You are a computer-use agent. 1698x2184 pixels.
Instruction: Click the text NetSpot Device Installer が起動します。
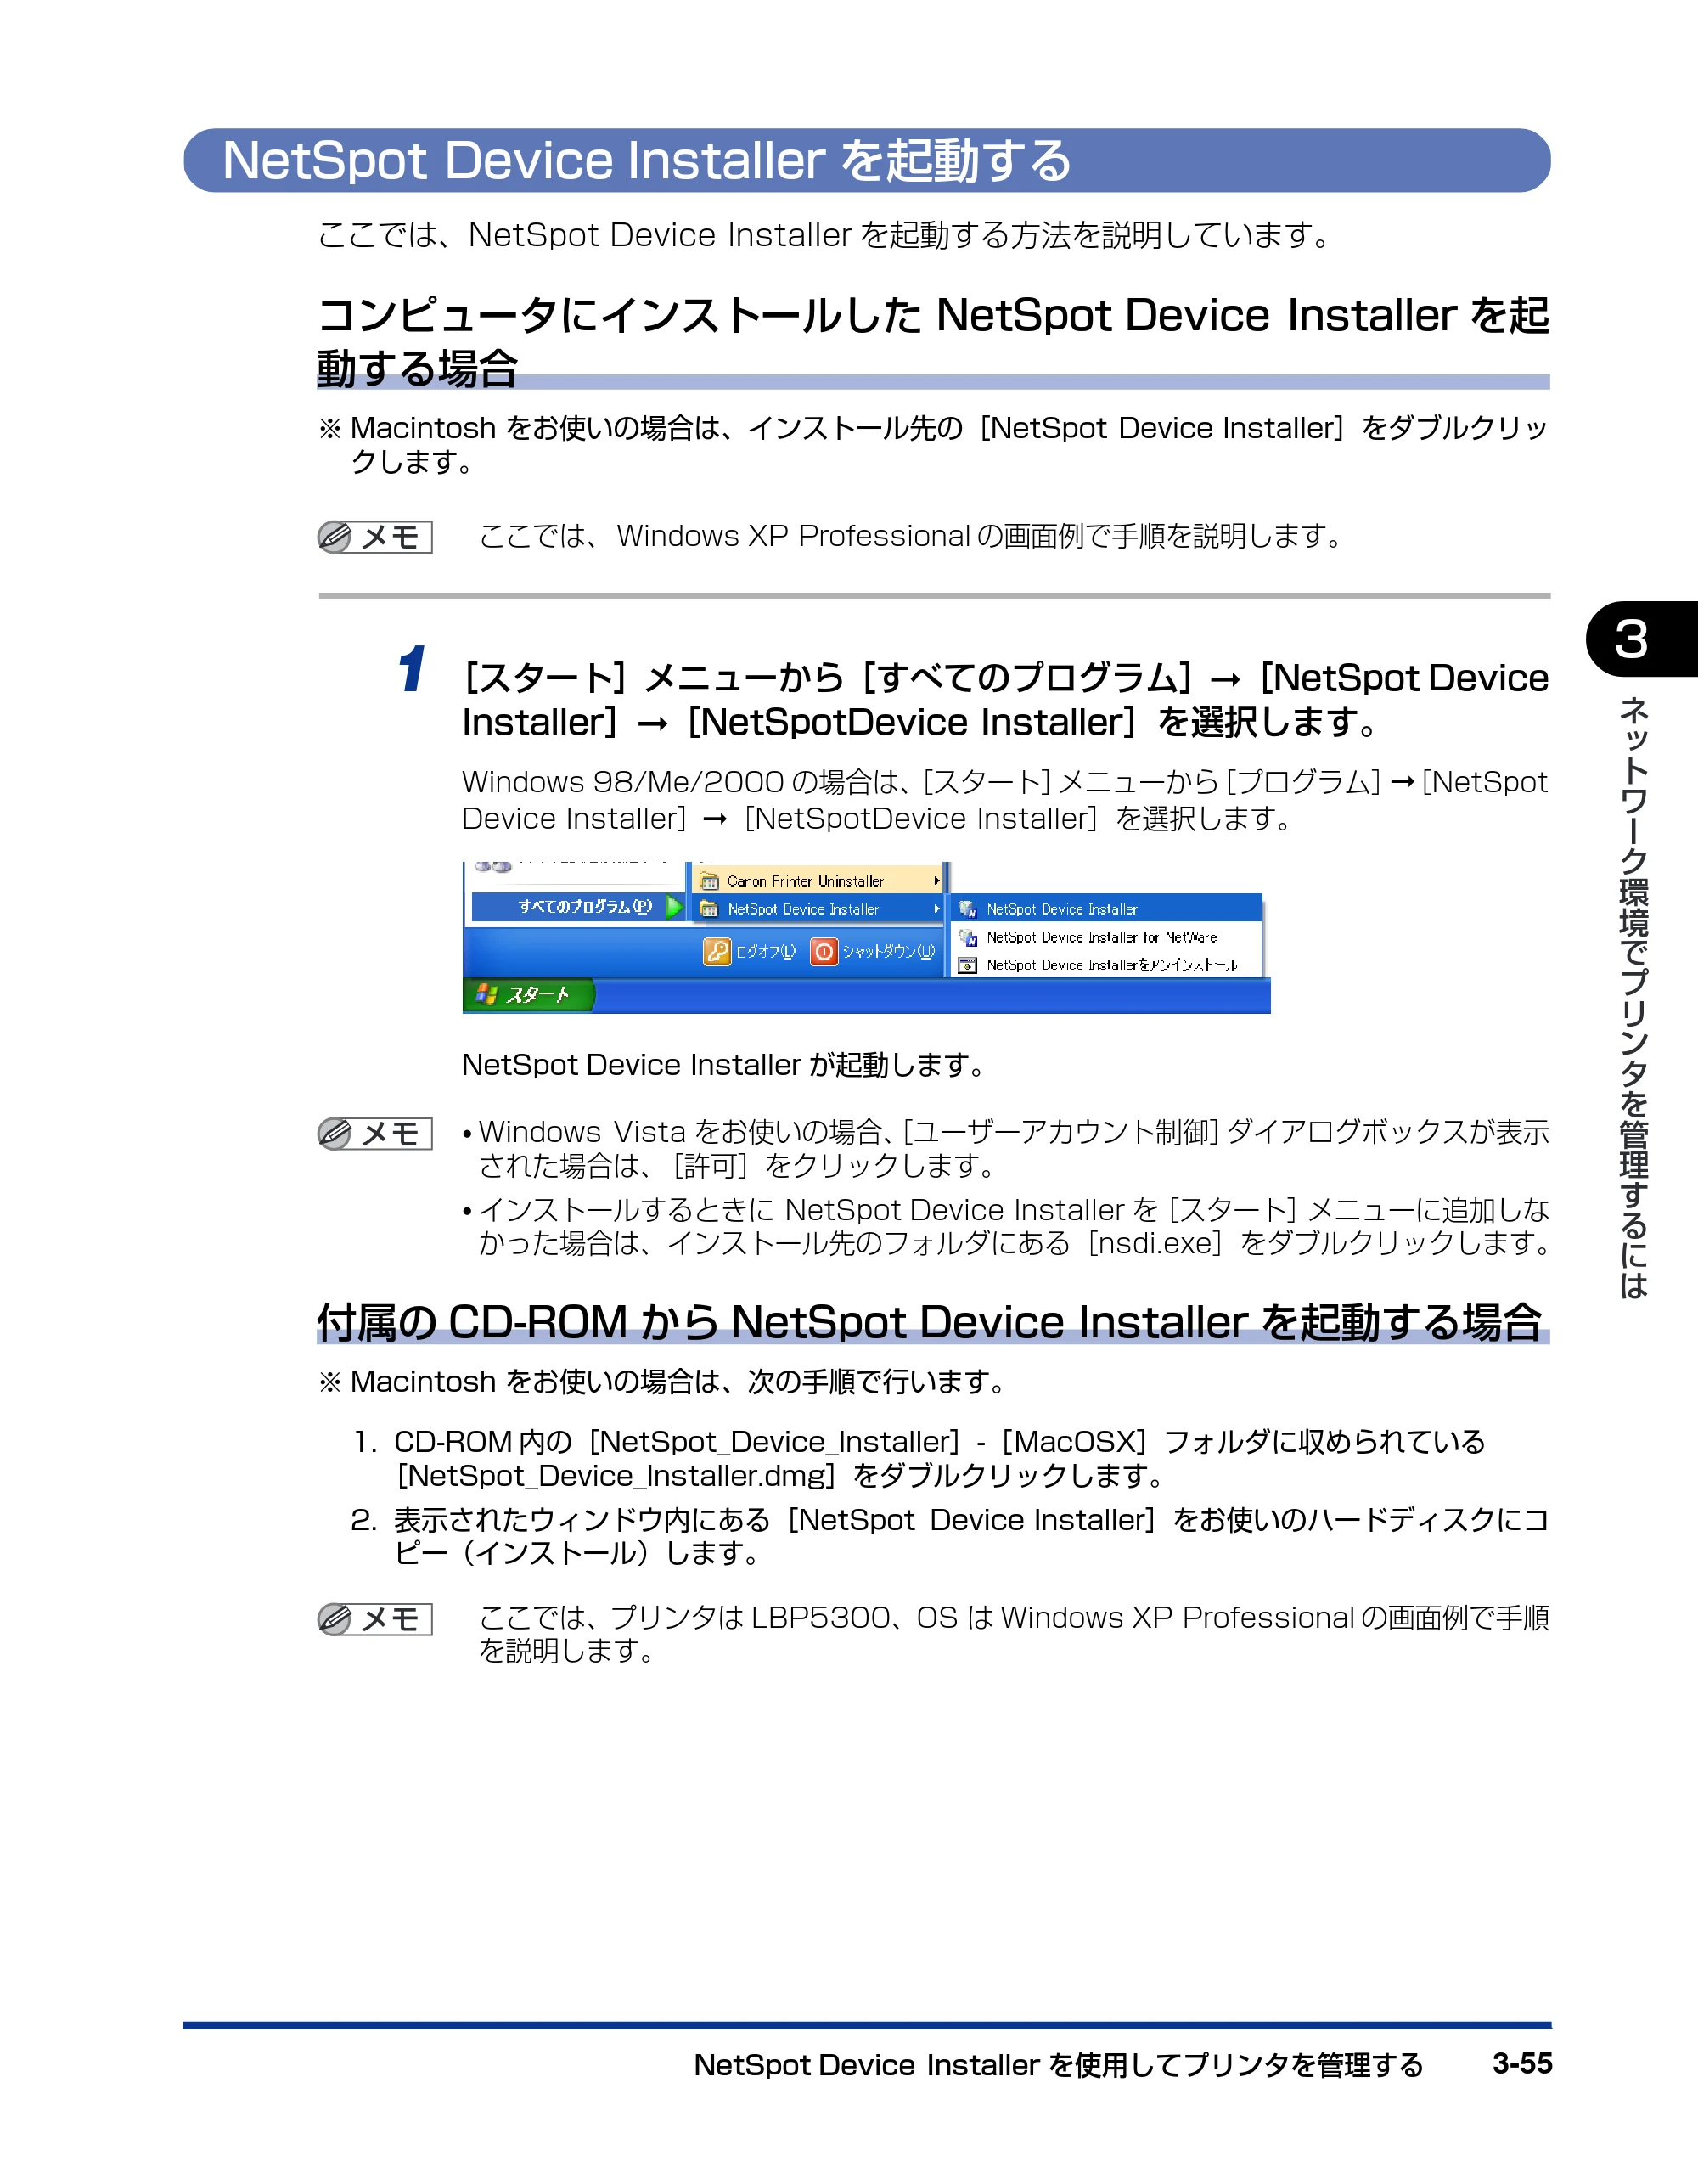(725, 1065)
